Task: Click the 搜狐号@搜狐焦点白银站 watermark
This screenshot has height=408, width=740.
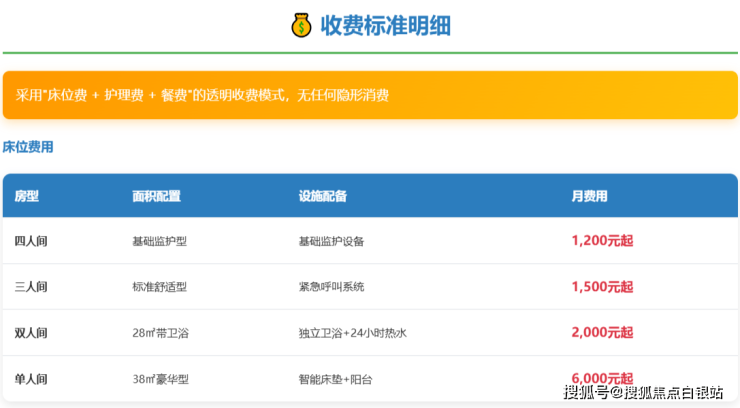Action: (643, 391)
